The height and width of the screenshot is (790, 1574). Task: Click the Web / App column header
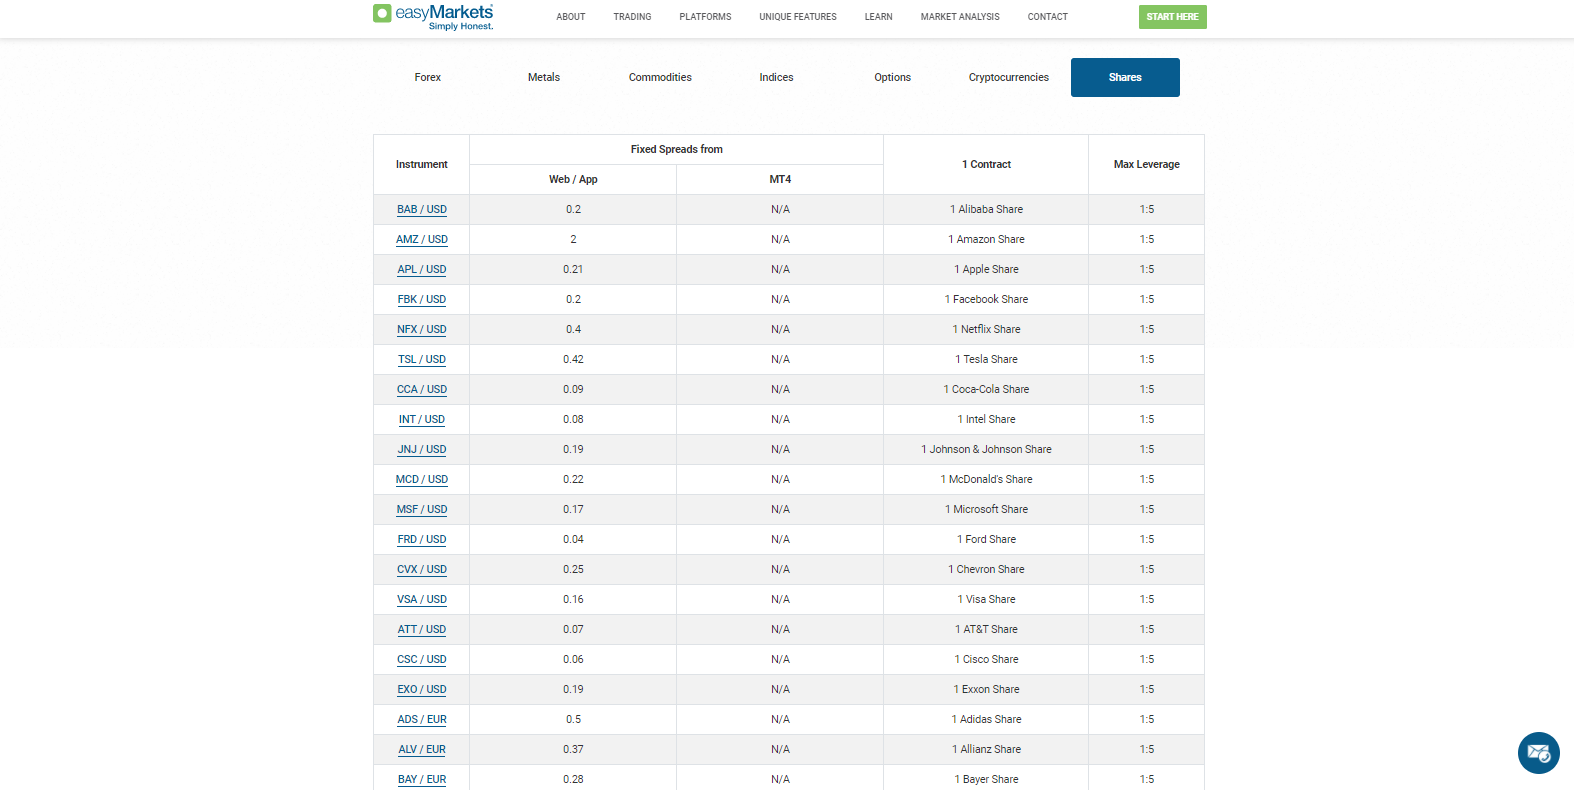(x=573, y=179)
